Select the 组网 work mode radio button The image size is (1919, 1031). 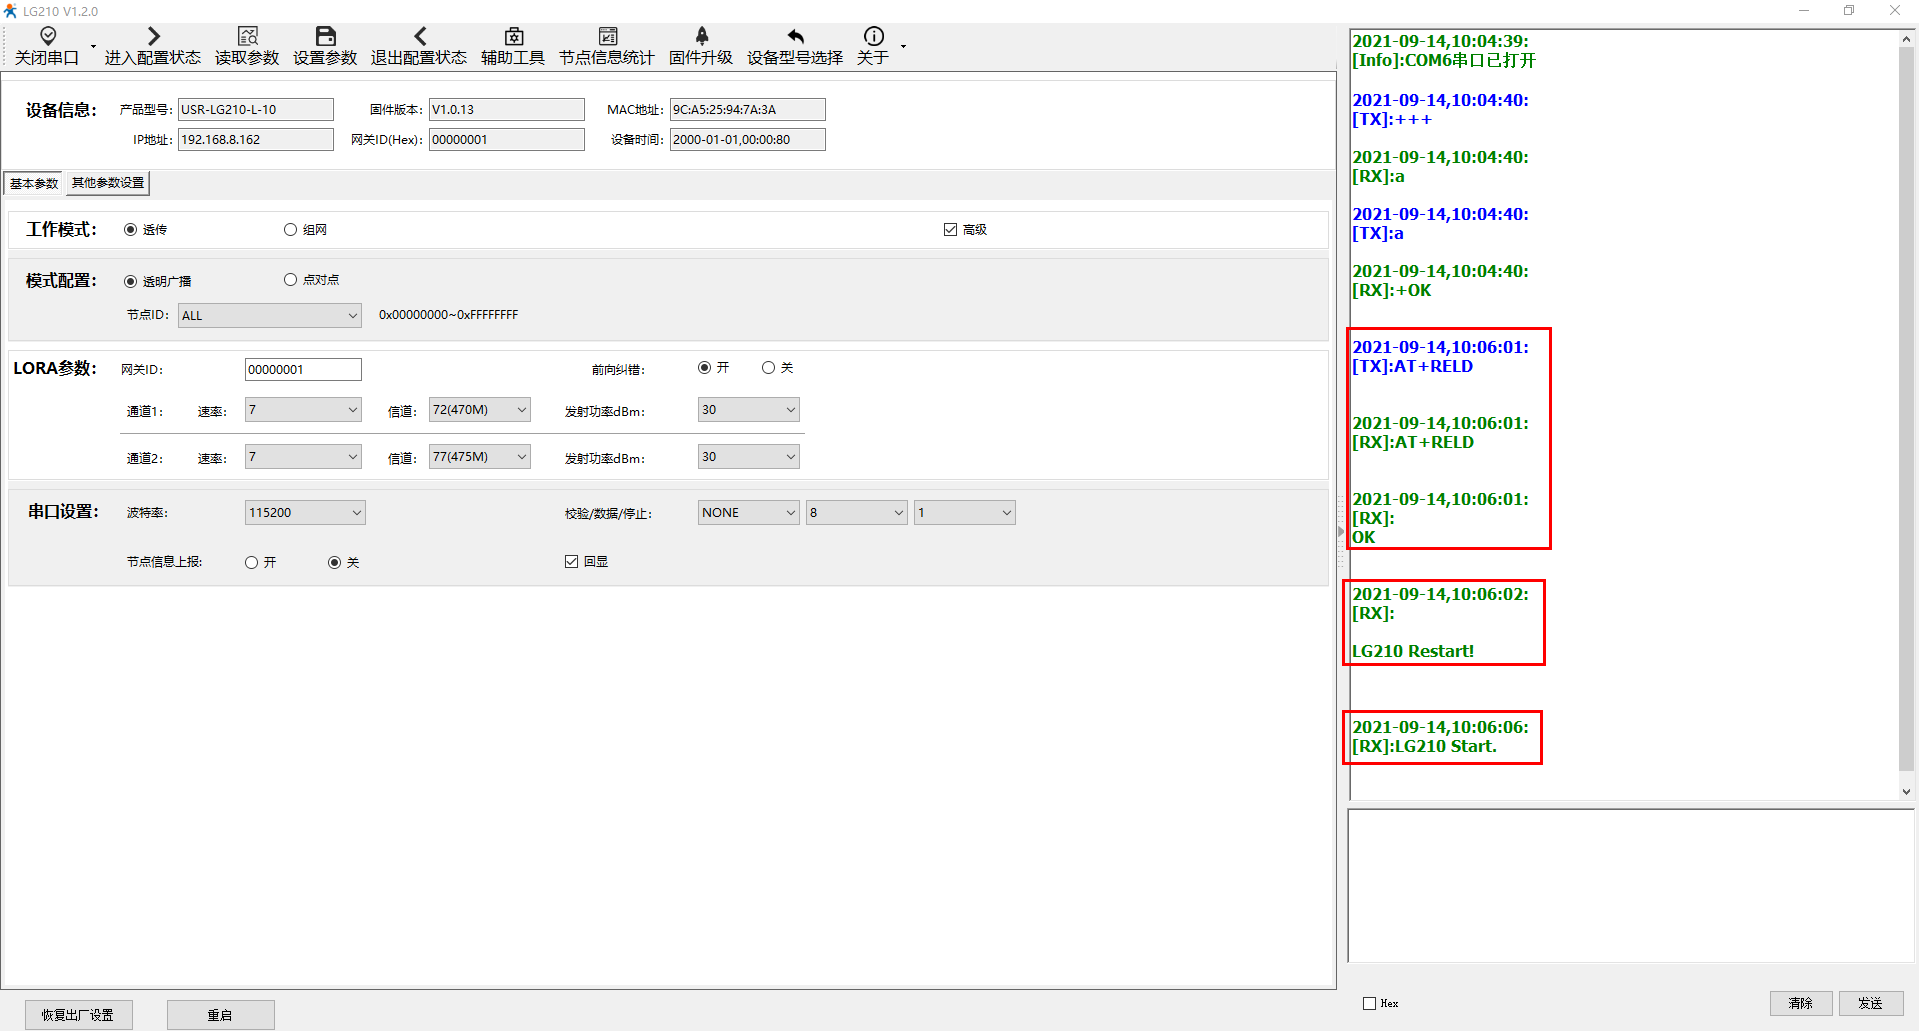coord(290,230)
